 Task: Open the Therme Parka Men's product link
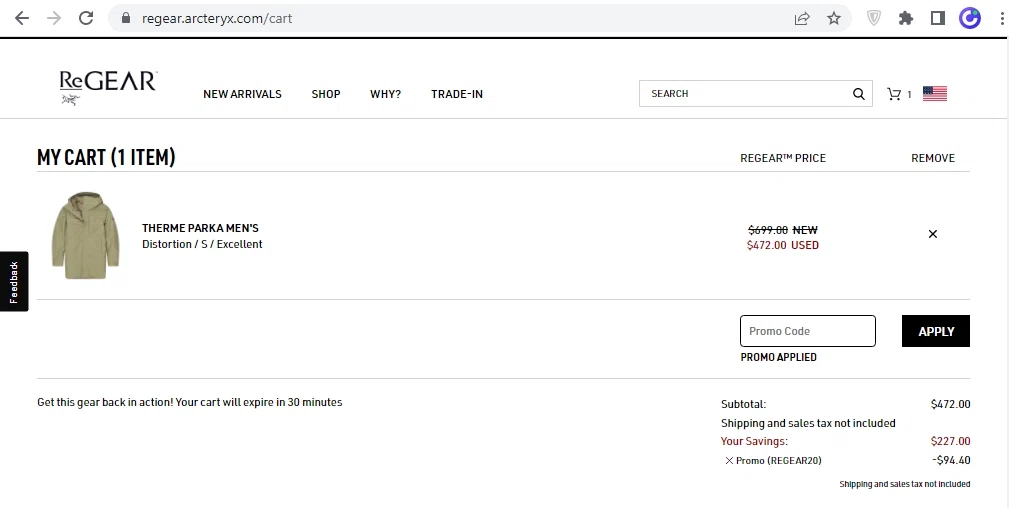click(x=200, y=228)
